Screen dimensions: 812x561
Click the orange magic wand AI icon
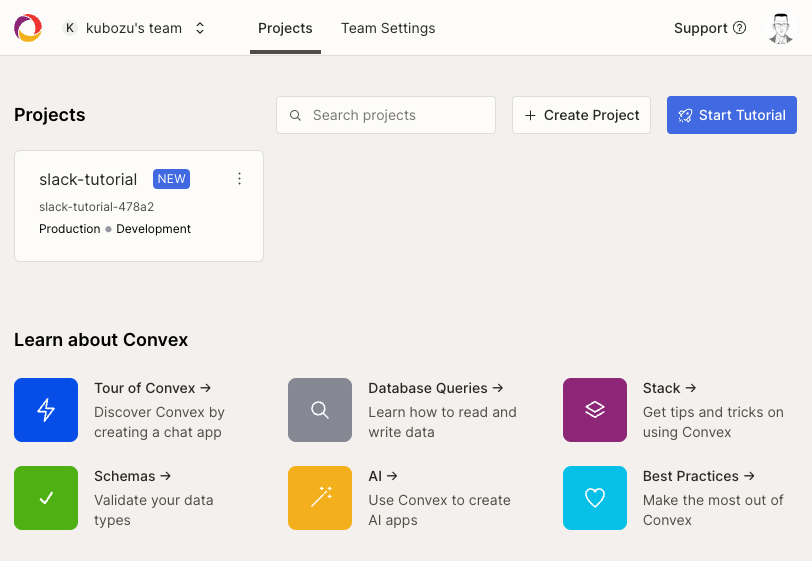320,498
